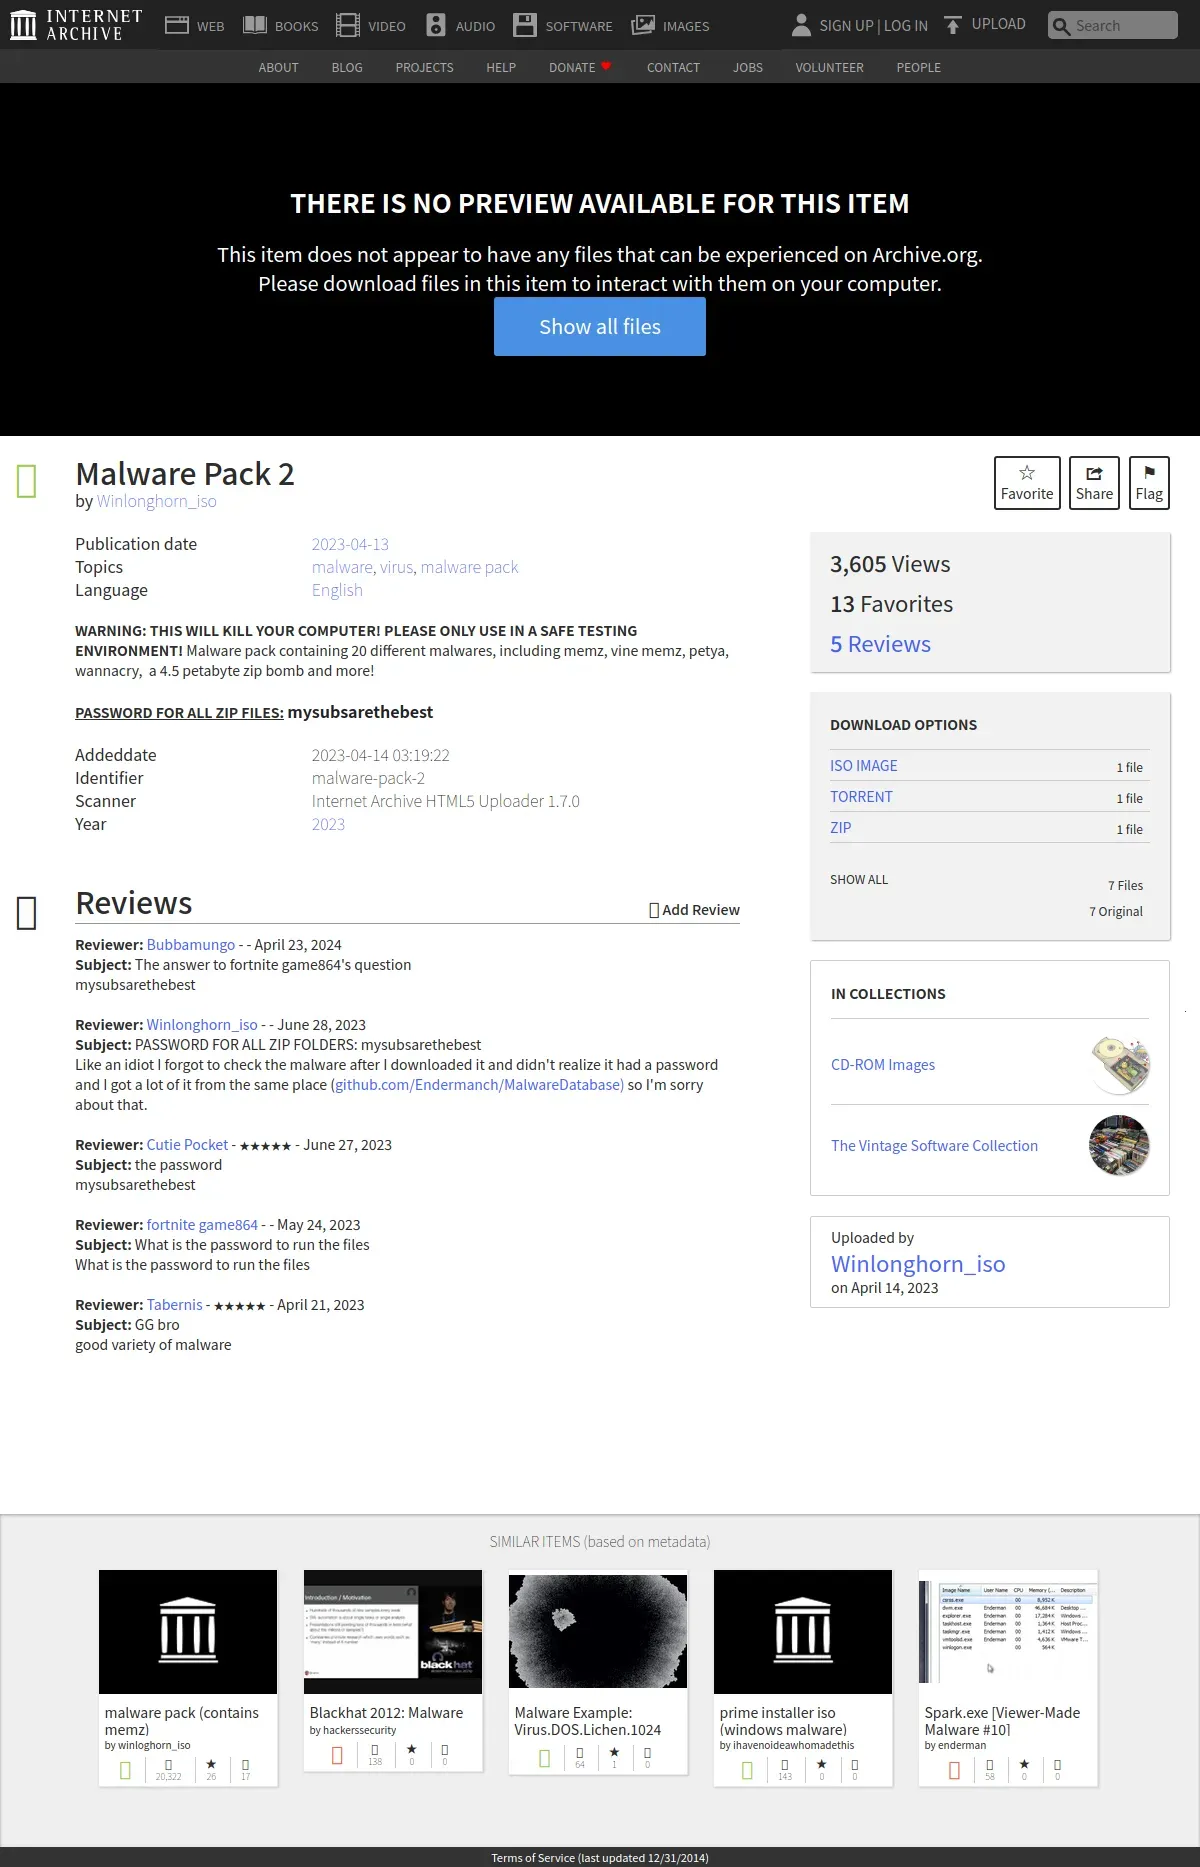
Task: Open reviewer fortnite game864 profile
Action: (x=202, y=1225)
